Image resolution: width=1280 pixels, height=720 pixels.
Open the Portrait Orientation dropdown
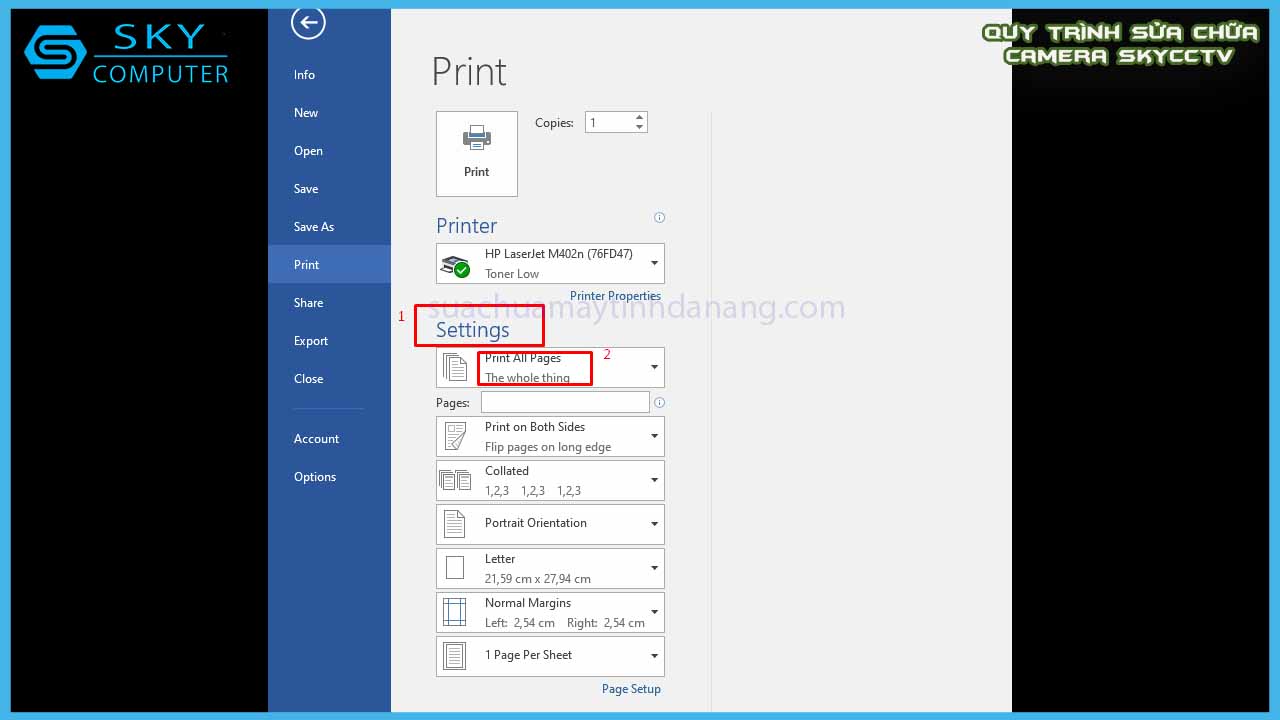pos(654,524)
